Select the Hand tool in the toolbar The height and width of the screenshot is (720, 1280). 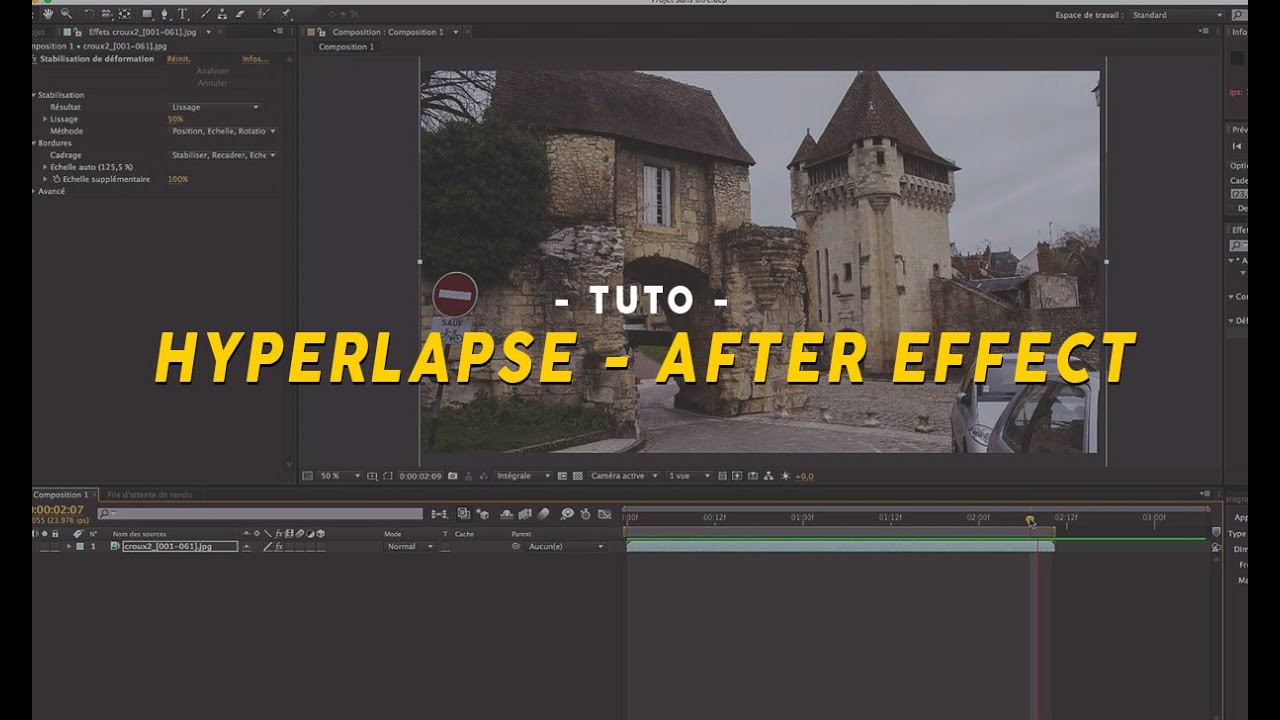(47, 14)
